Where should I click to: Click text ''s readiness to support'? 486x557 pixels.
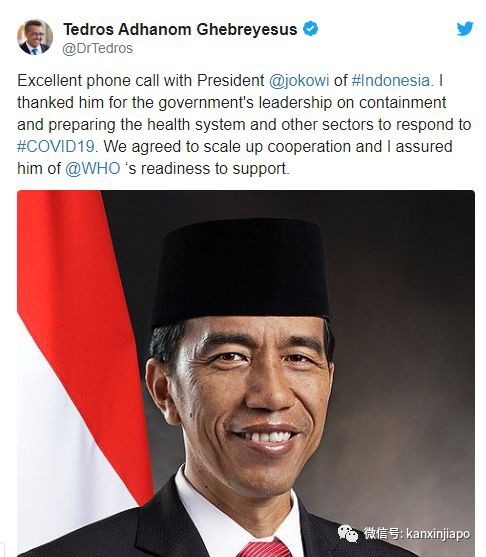pos(206,168)
